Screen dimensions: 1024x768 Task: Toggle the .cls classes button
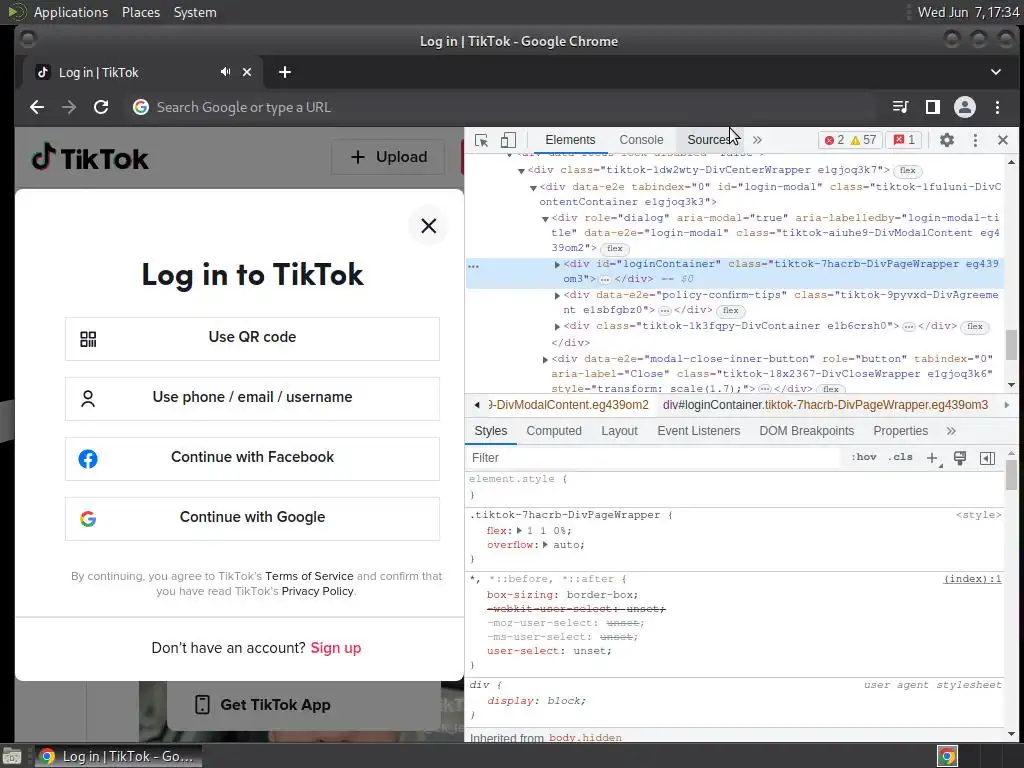pyautogui.click(x=900, y=457)
